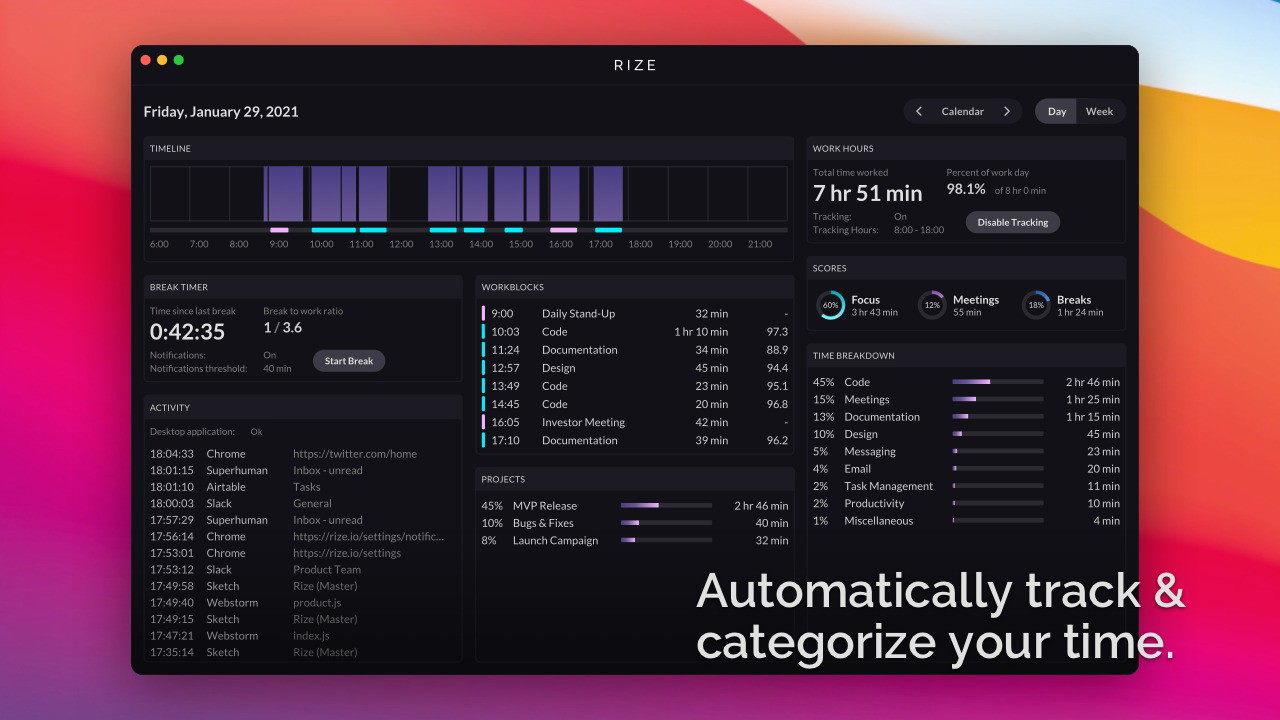Disable tracking in Work Hours panel
This screenshot has height=720, width=1280.
pos(1012,222)
